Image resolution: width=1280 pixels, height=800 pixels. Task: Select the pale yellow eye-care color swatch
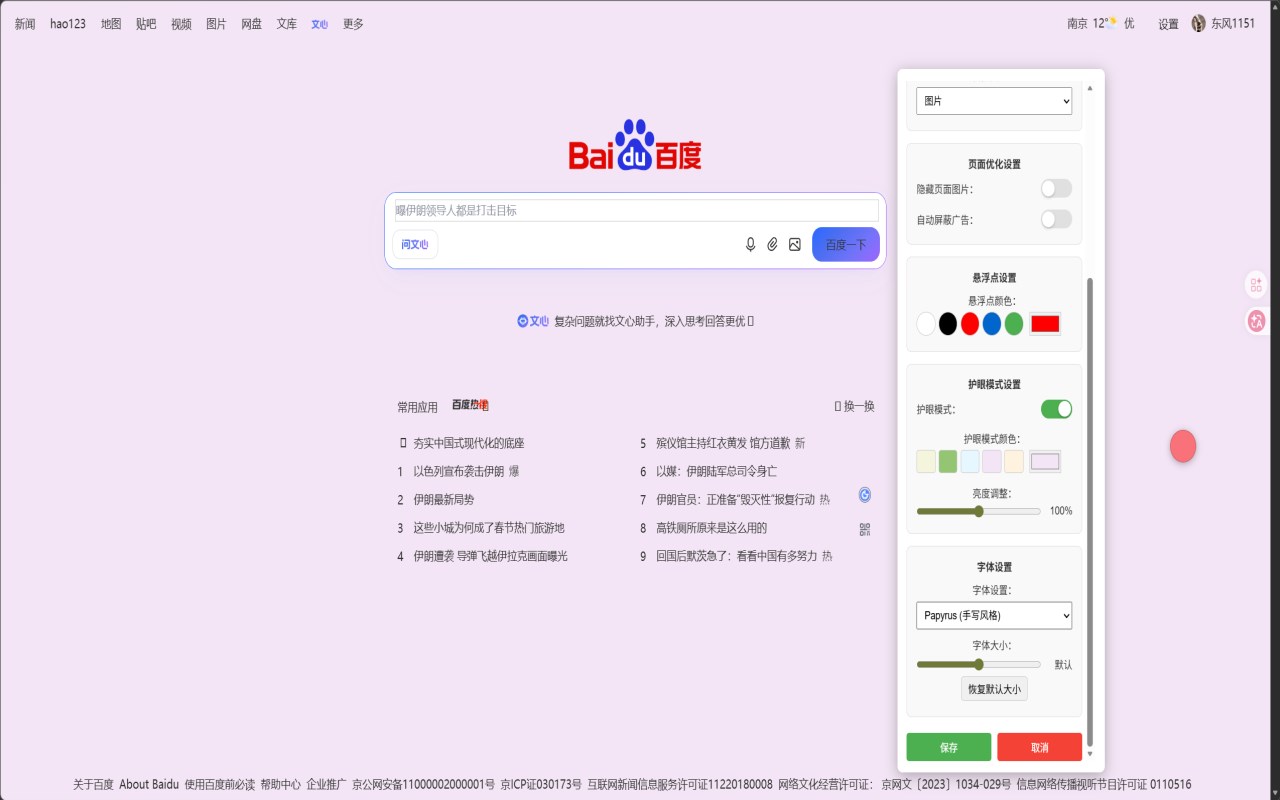[926, 461]
